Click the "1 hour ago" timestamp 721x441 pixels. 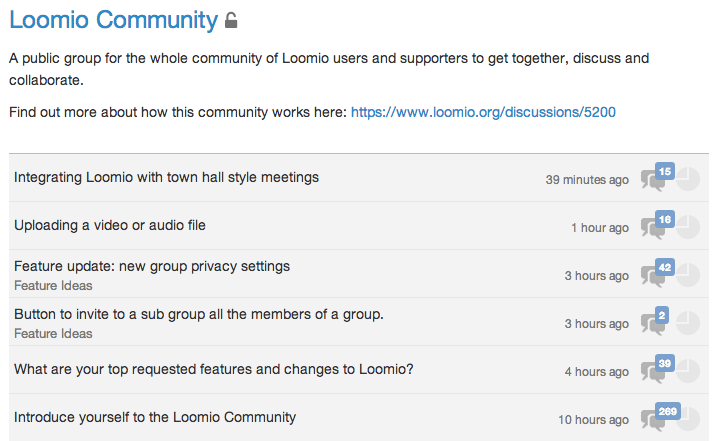point(600,228)
